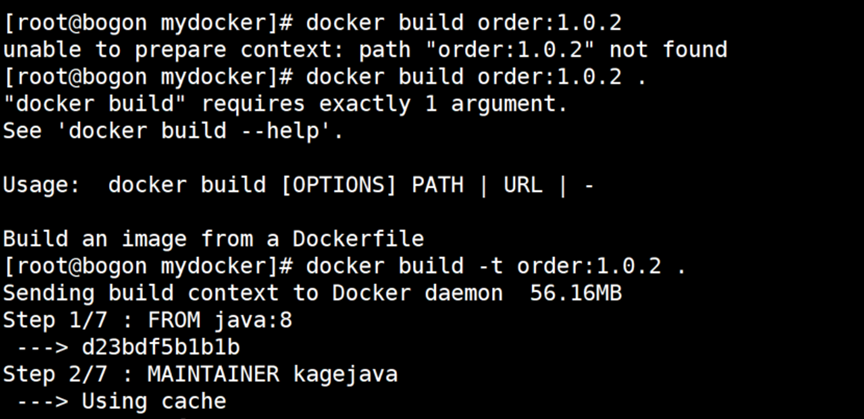Click 'Build an image from a Dockerfile' text

click(x=214, y=239)
